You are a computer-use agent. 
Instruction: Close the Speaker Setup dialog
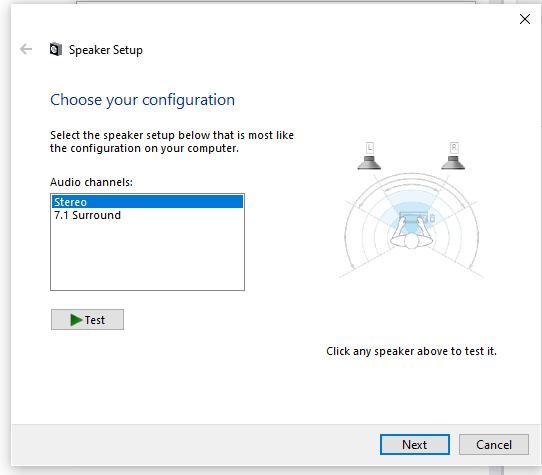(525, 19)
